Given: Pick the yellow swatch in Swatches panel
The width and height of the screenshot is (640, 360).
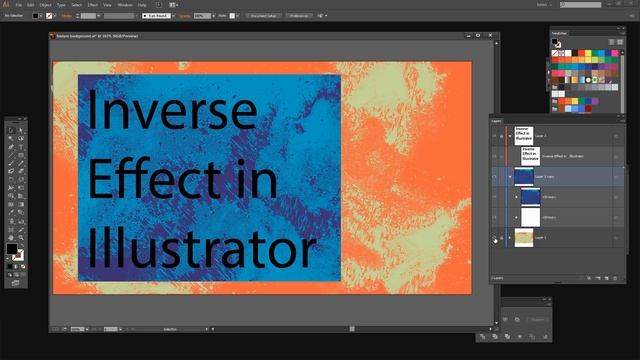Looking at the screenshot, I should (x=588, y=53).
